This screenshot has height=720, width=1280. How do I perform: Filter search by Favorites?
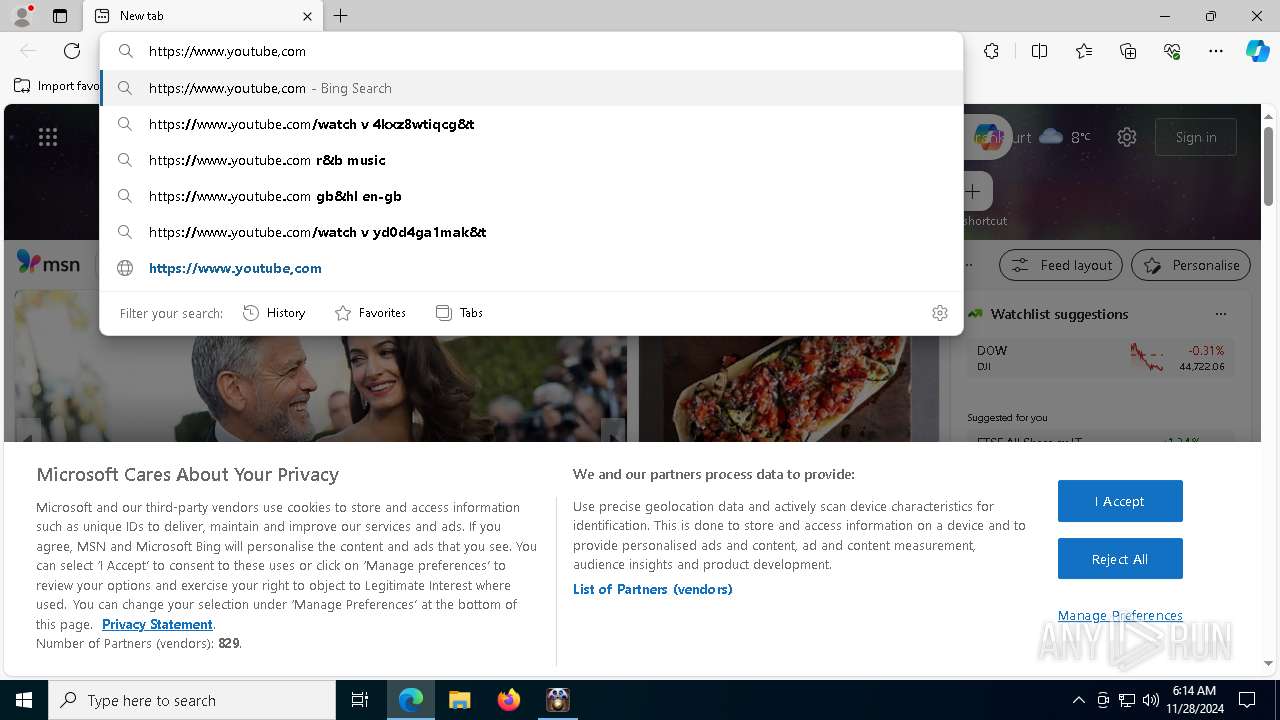point(370,313)
